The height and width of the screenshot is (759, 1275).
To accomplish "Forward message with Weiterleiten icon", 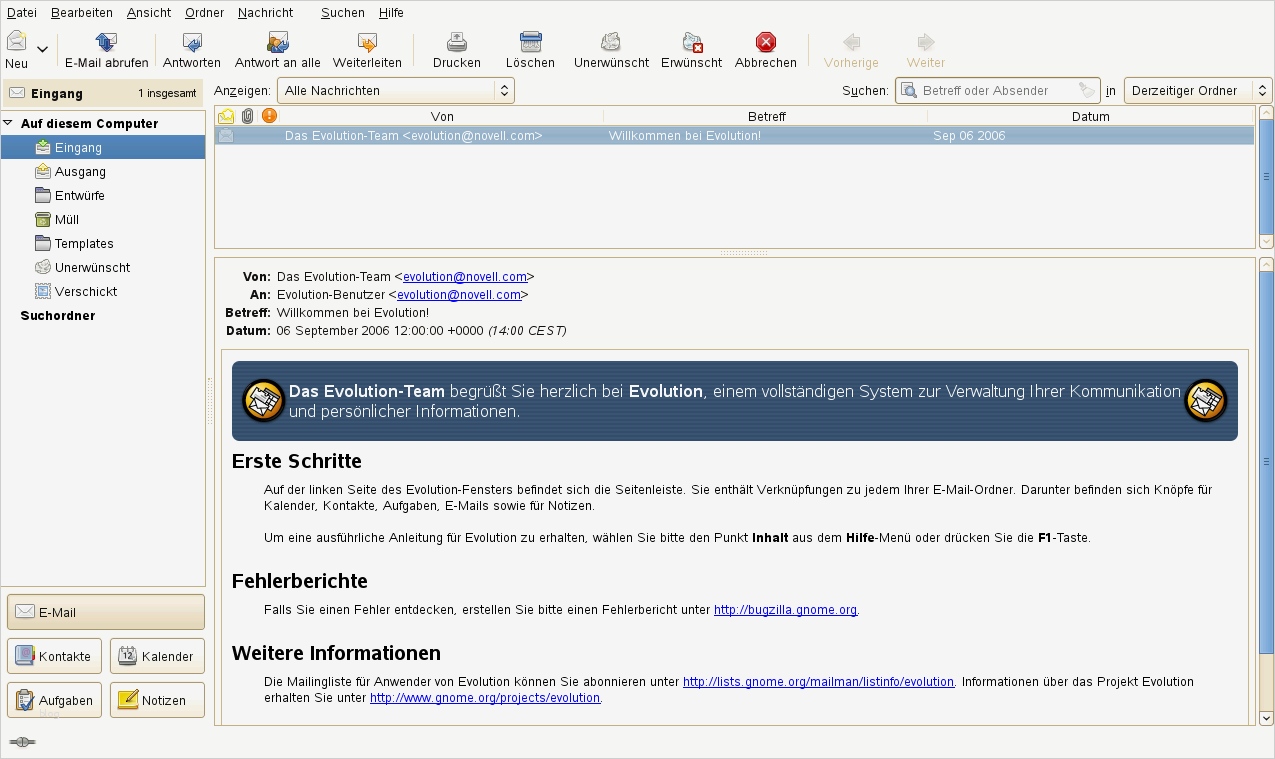I will pos(367,42).
